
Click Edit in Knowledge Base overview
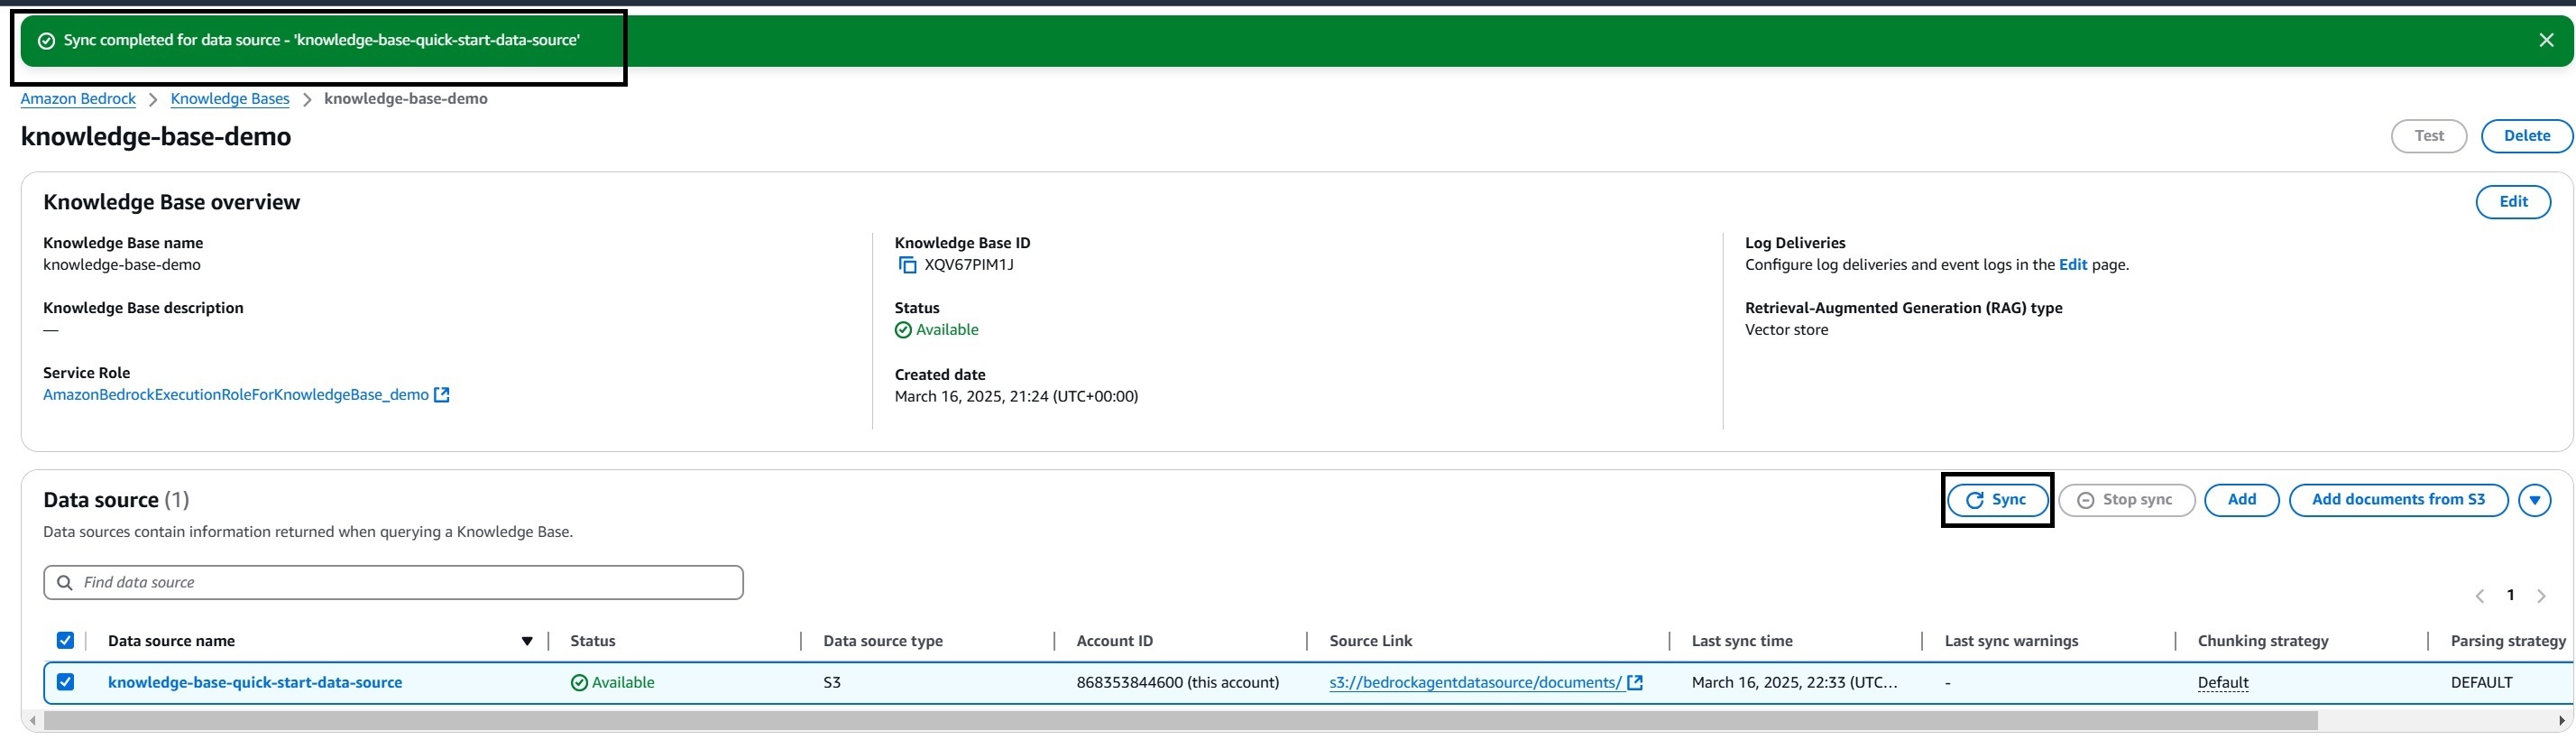(x=2513, y=202)
